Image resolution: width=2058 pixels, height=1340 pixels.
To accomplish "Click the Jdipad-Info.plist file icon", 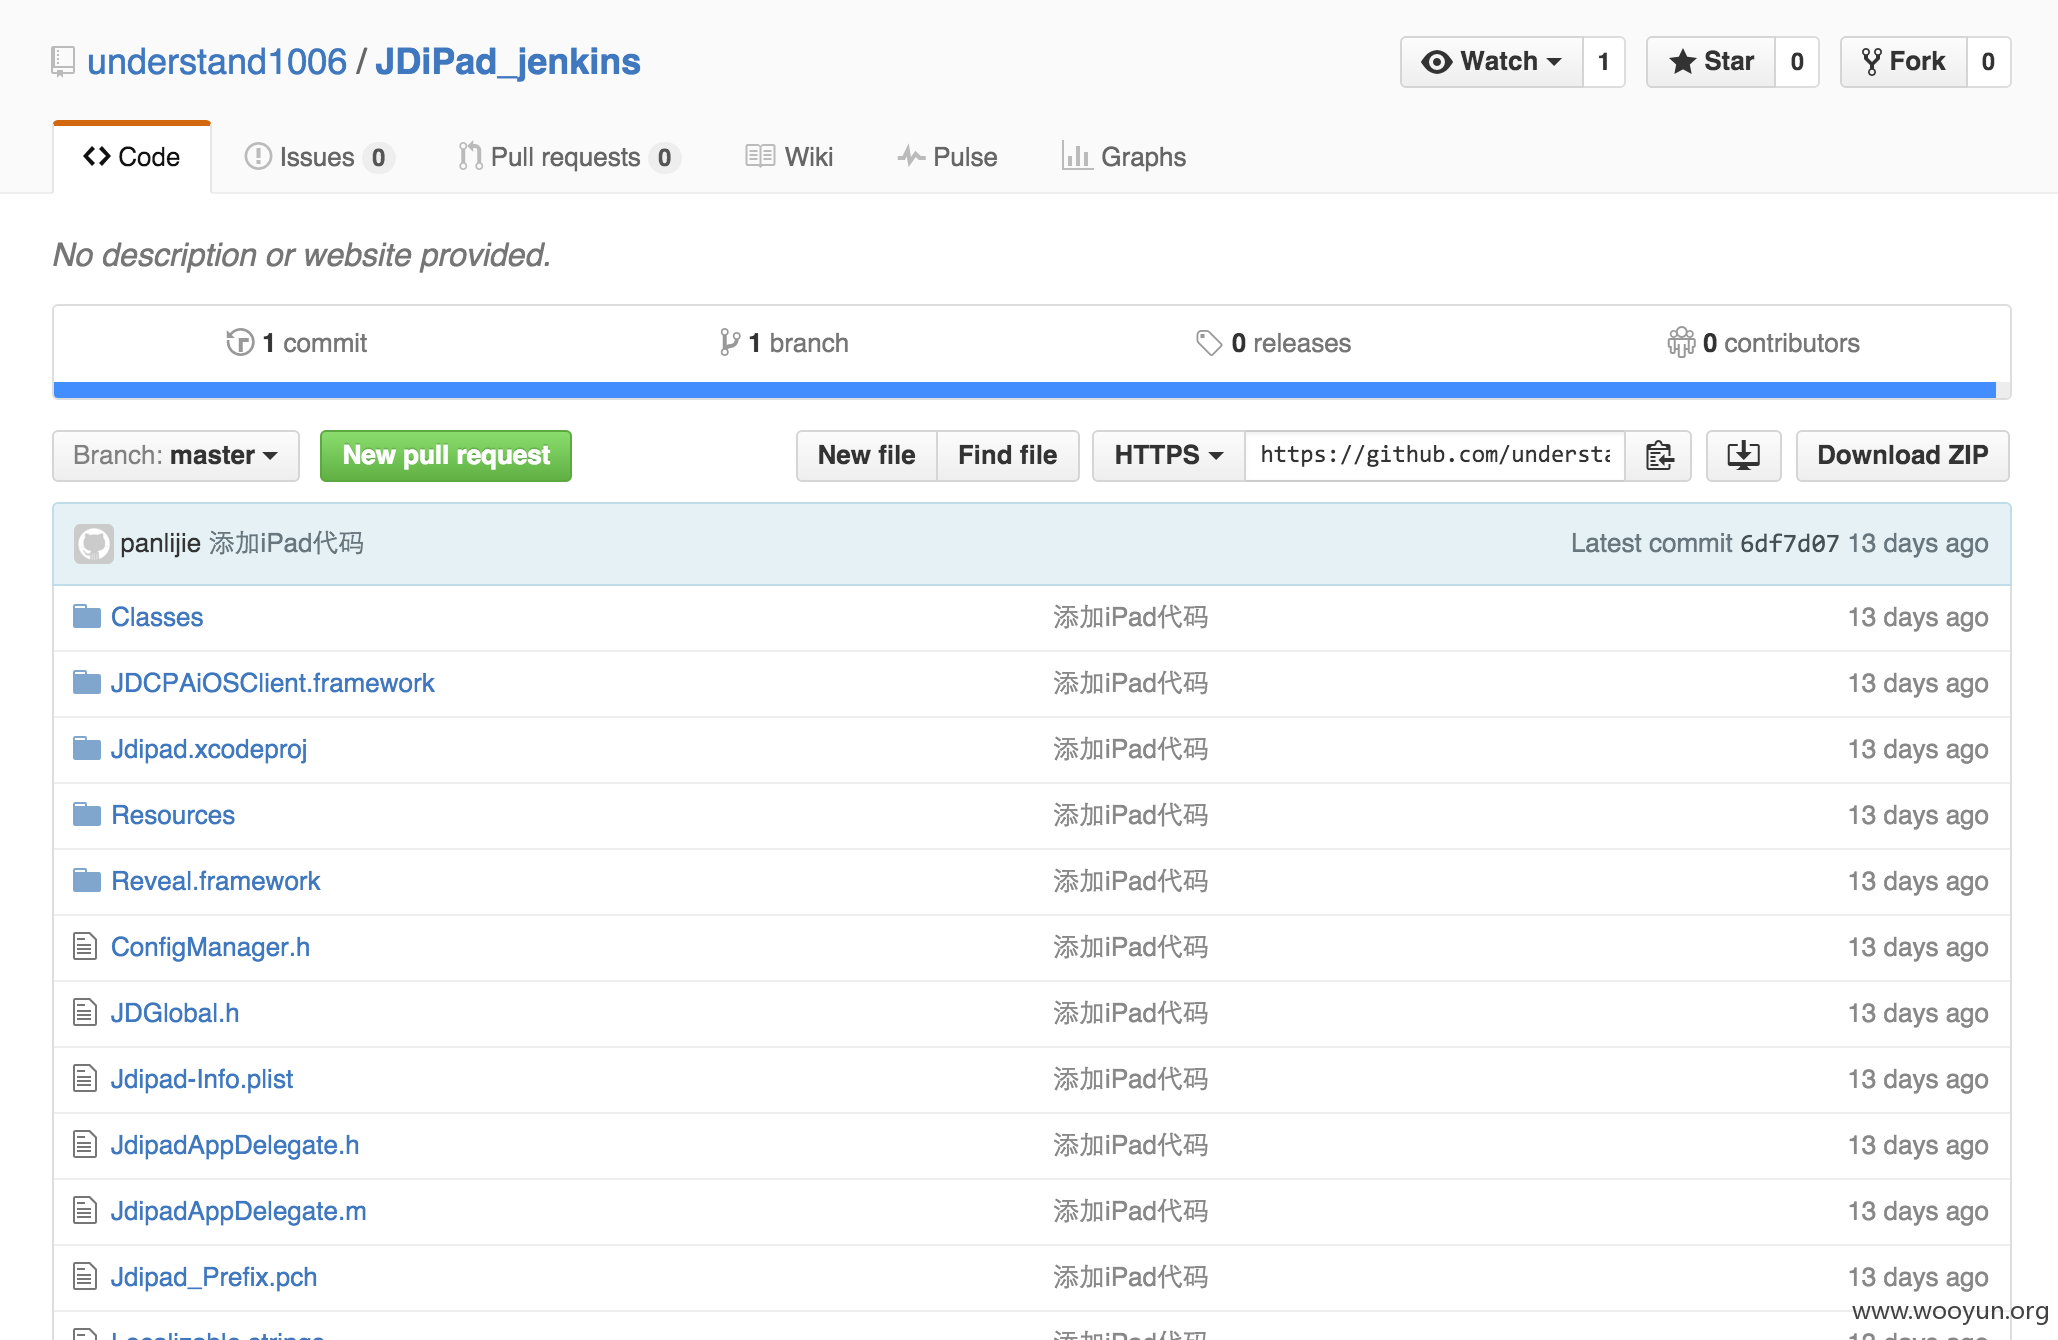I will click(85, 1078).
